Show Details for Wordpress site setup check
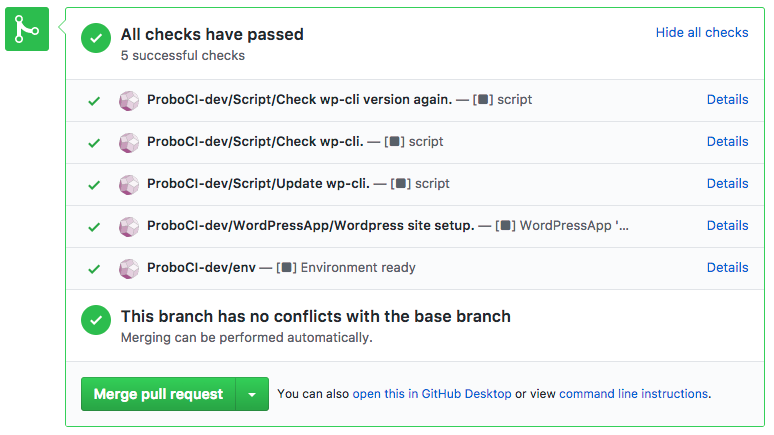 (x=727, y=226)
